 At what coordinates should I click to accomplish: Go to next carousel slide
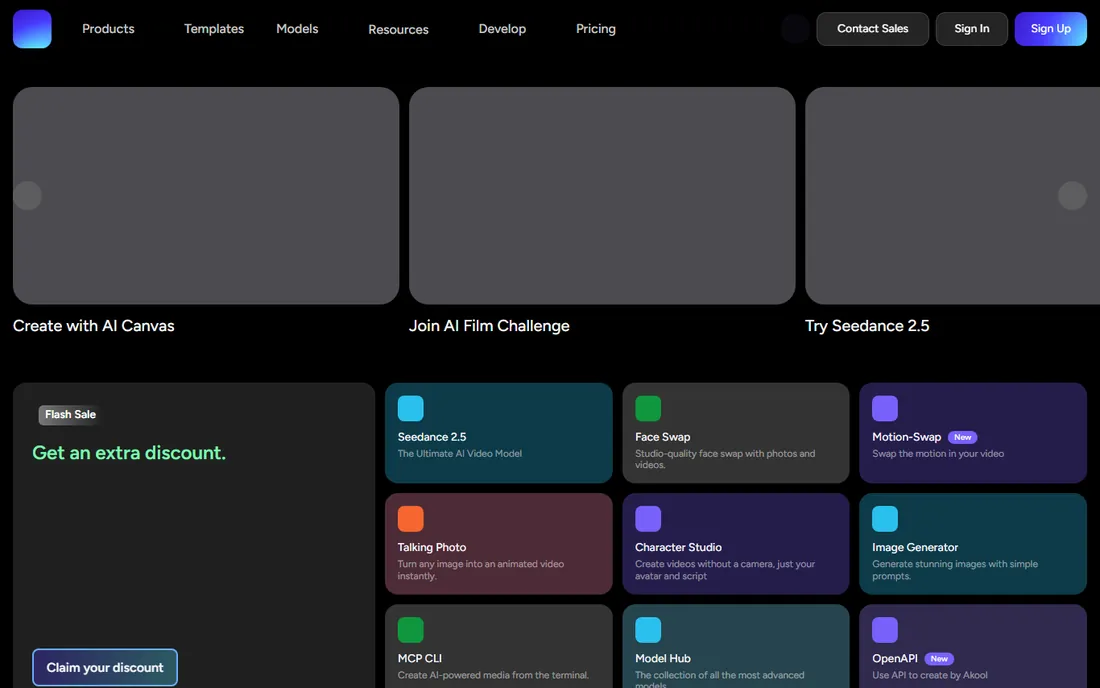pos(1072,196)
